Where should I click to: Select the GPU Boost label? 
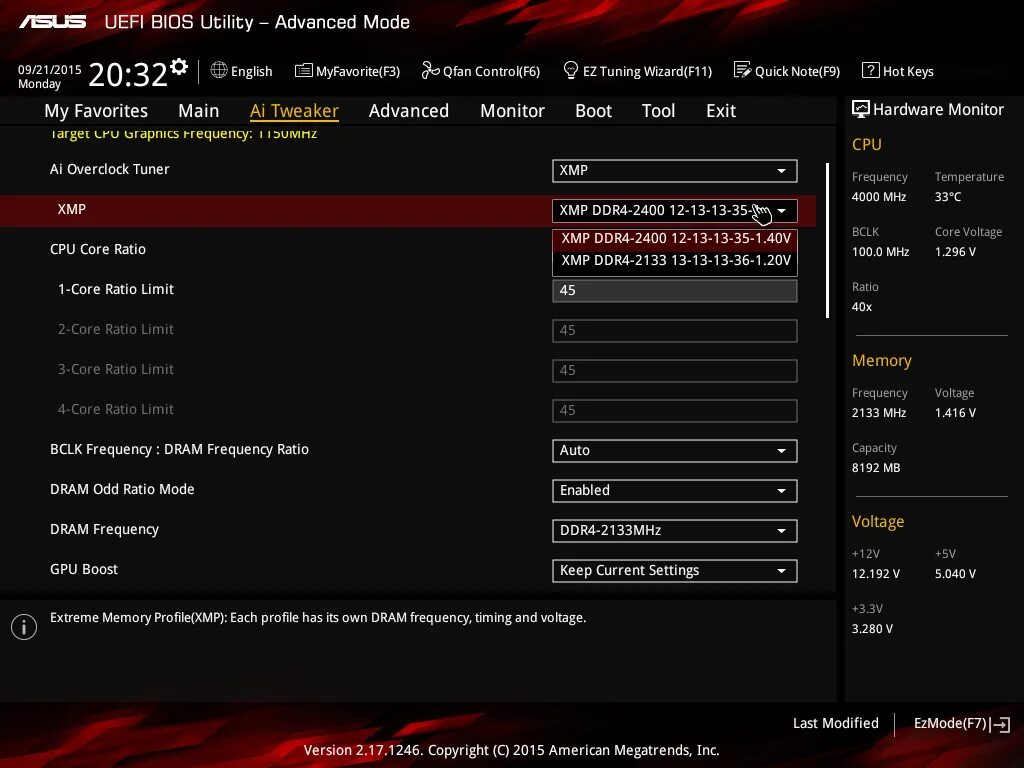[84, 569]
